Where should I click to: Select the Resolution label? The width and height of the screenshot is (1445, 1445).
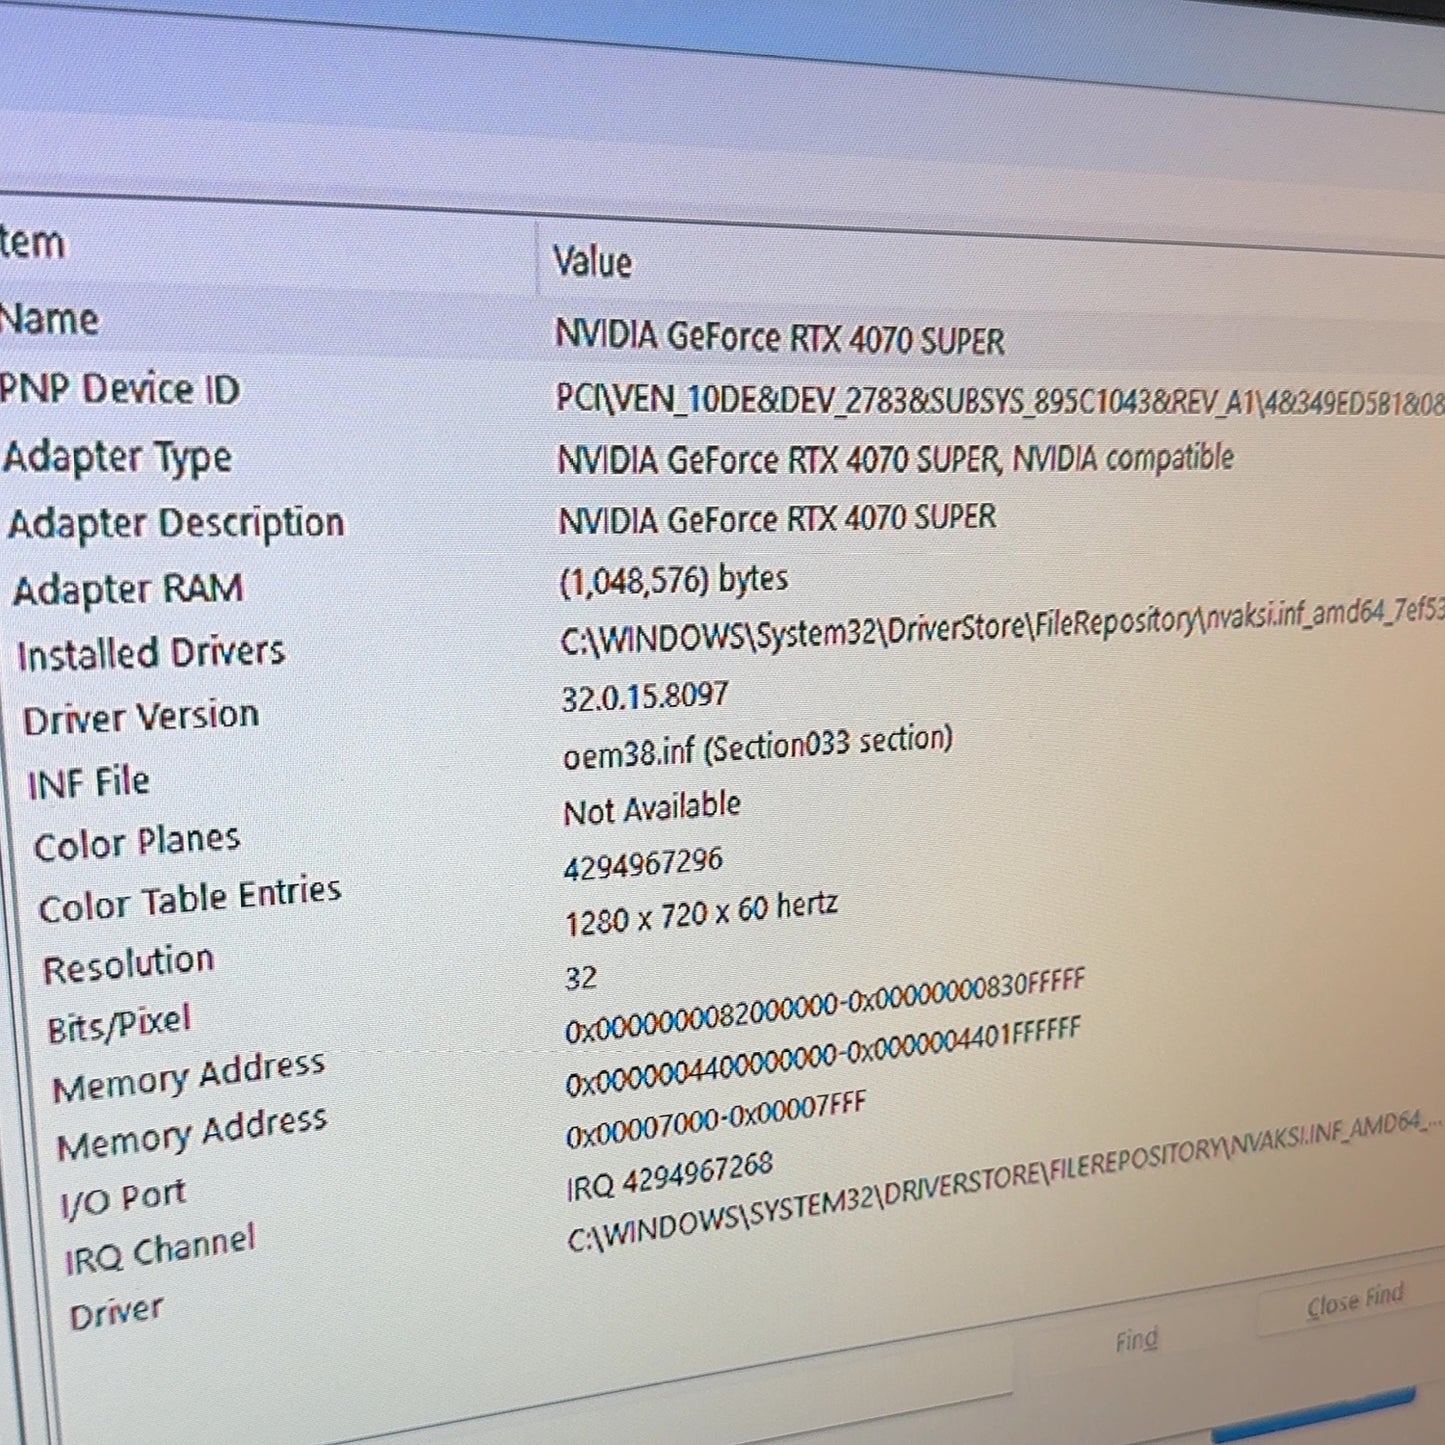click(x=128, y=965)
